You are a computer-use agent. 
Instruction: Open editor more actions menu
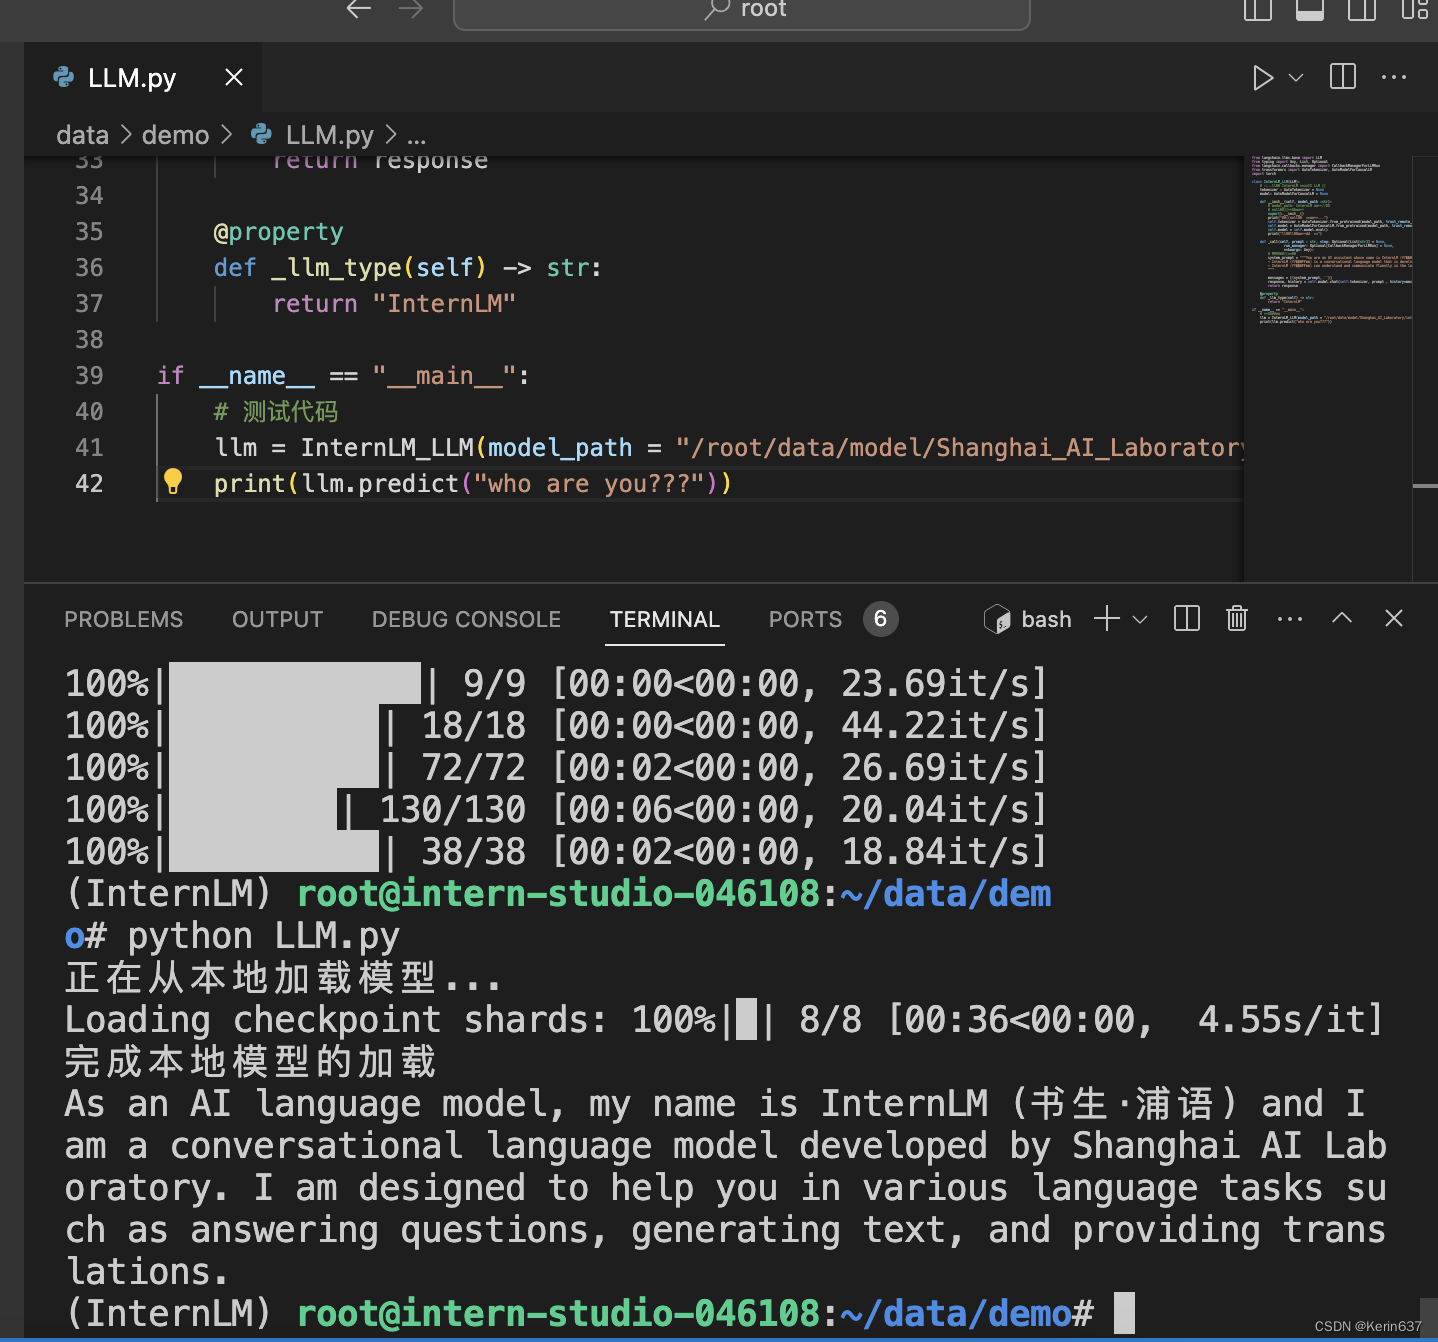click(1394, 77)
